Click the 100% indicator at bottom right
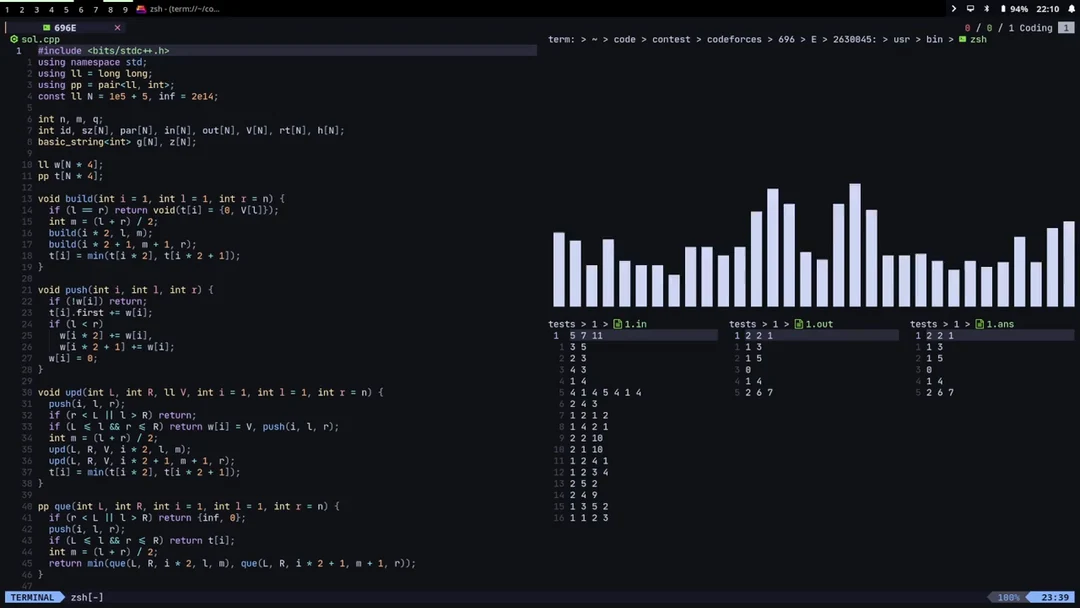This screenshot has width=1080, height=608. 1010,597
